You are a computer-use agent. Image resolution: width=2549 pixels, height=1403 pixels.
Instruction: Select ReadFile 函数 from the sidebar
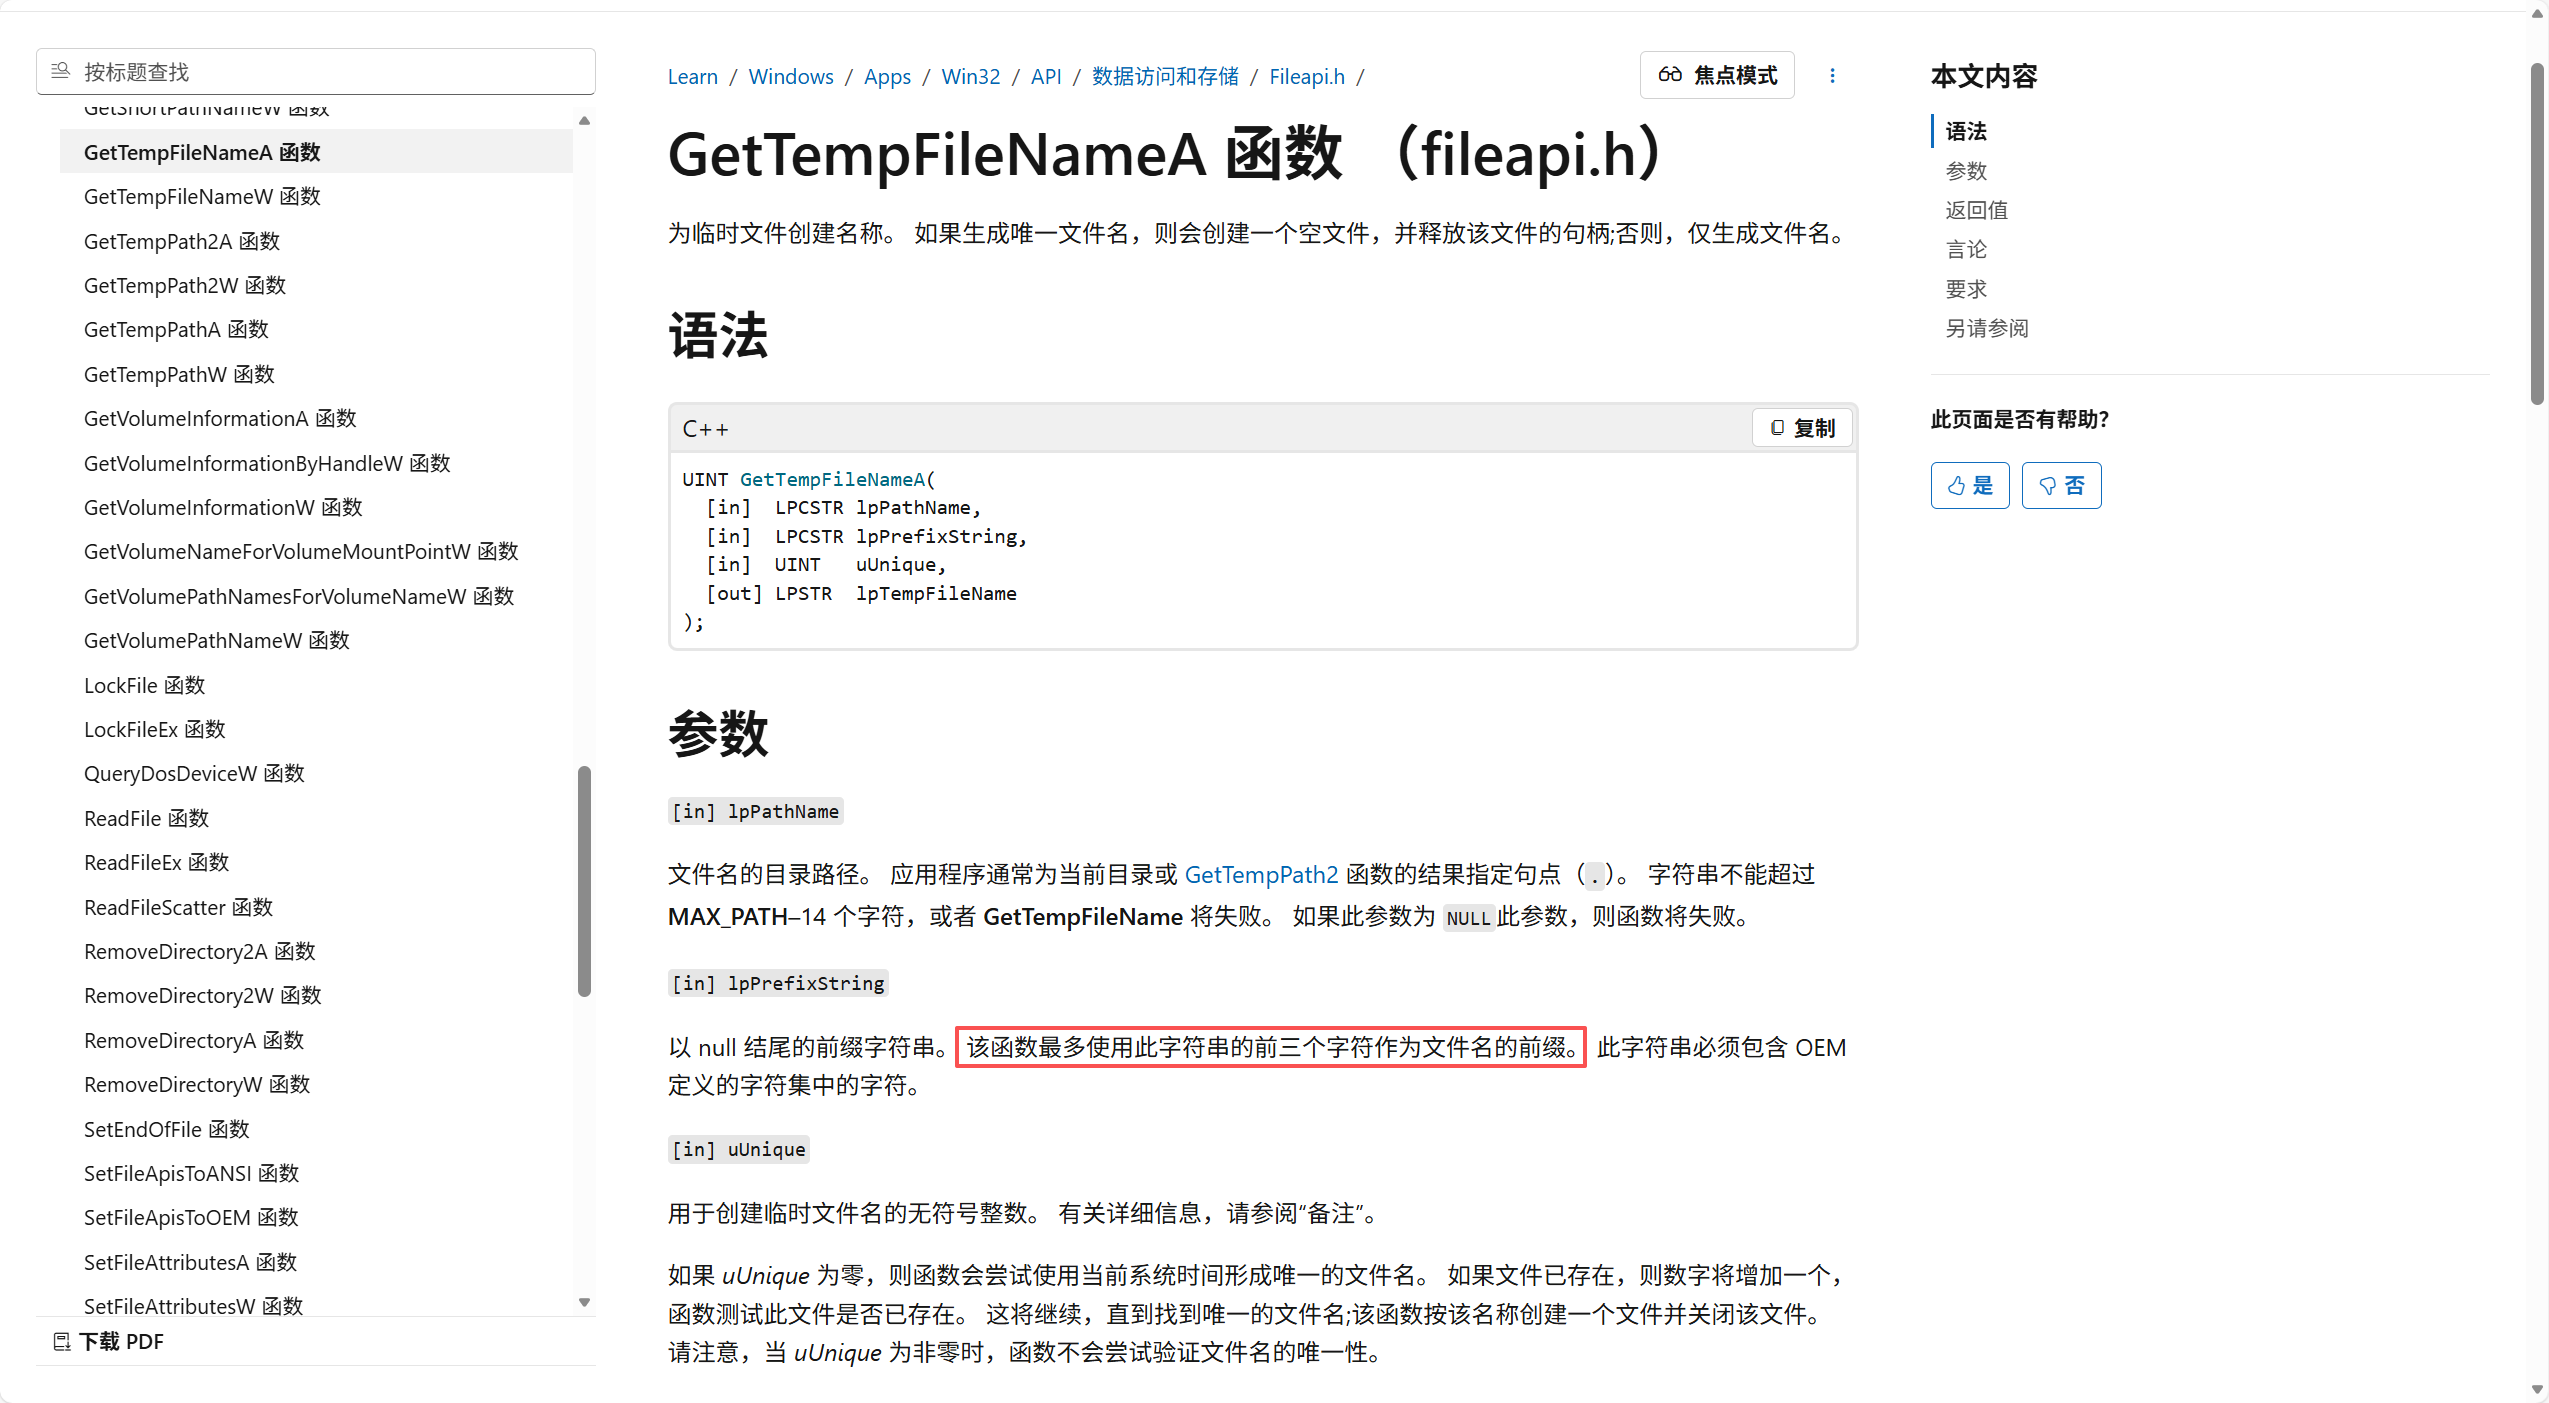pos(146,819)
